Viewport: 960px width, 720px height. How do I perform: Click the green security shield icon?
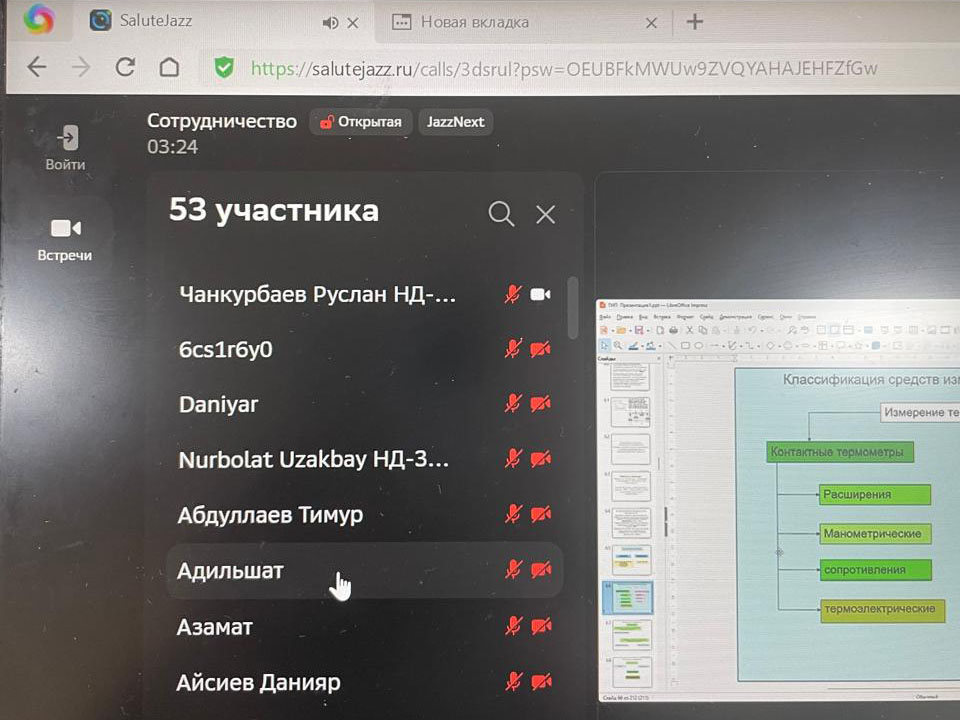pos(224,67)
